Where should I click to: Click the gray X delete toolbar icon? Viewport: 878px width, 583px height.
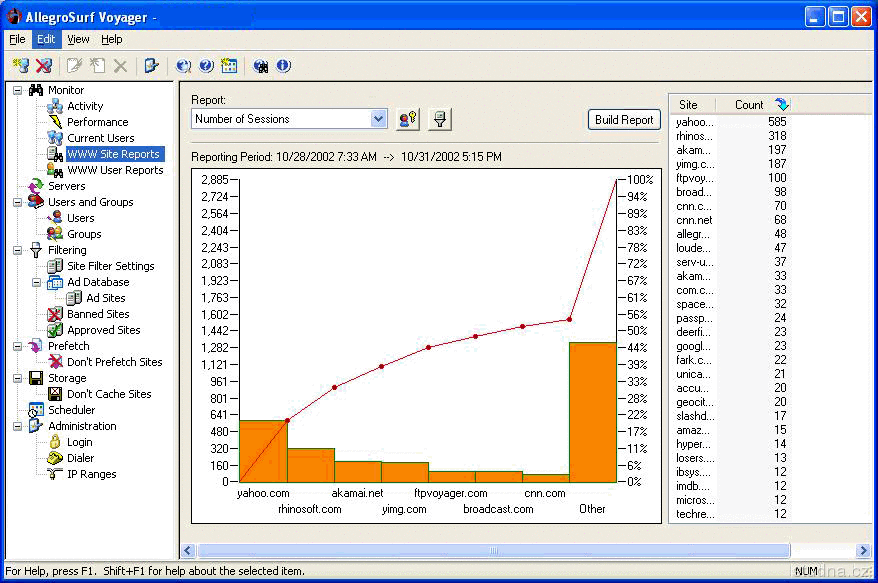click(120, 66)
